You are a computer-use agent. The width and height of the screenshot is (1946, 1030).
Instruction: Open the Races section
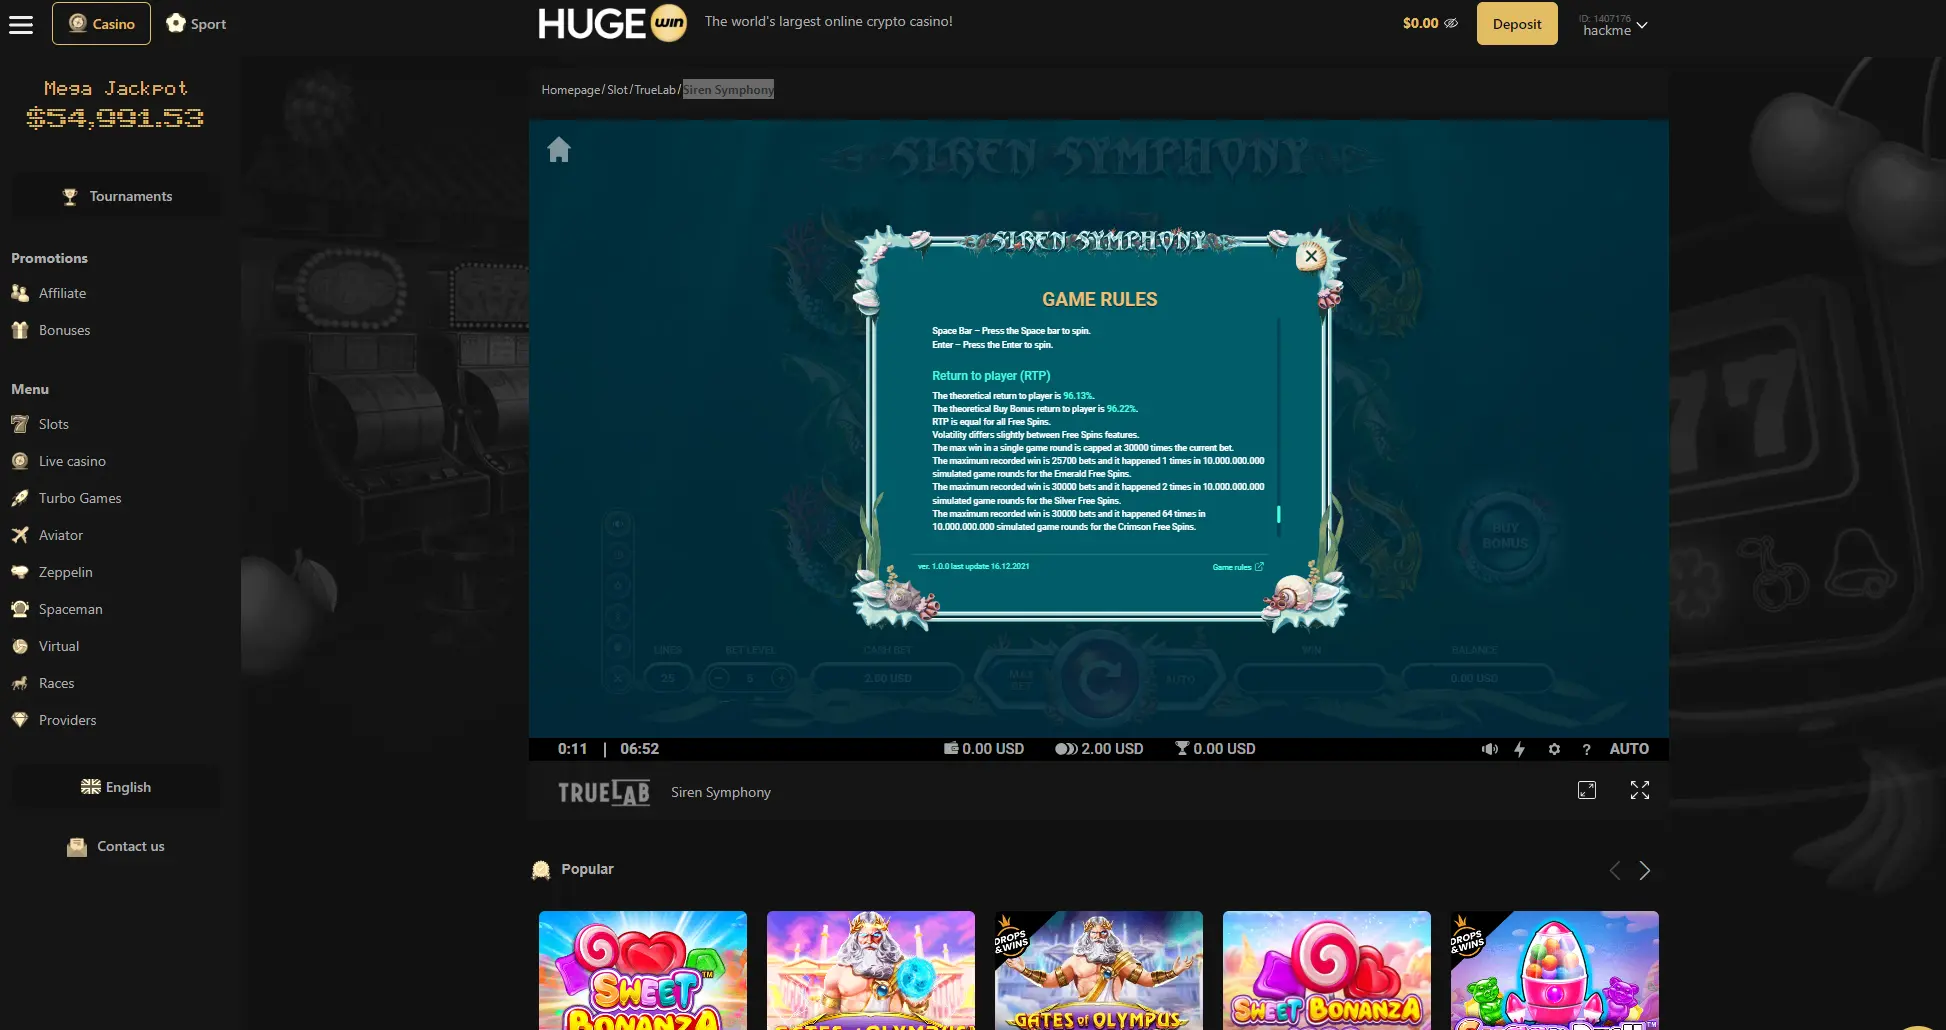pos(57,683)
